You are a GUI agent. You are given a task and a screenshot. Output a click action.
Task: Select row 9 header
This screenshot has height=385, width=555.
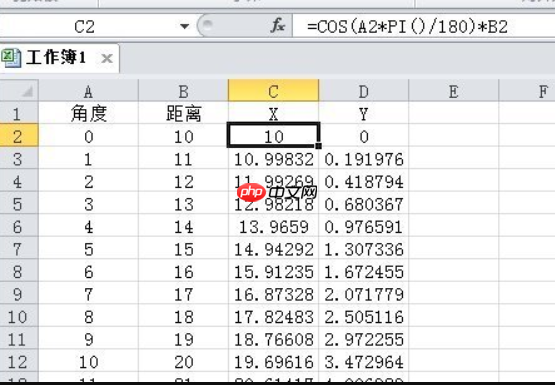[19, 294]
